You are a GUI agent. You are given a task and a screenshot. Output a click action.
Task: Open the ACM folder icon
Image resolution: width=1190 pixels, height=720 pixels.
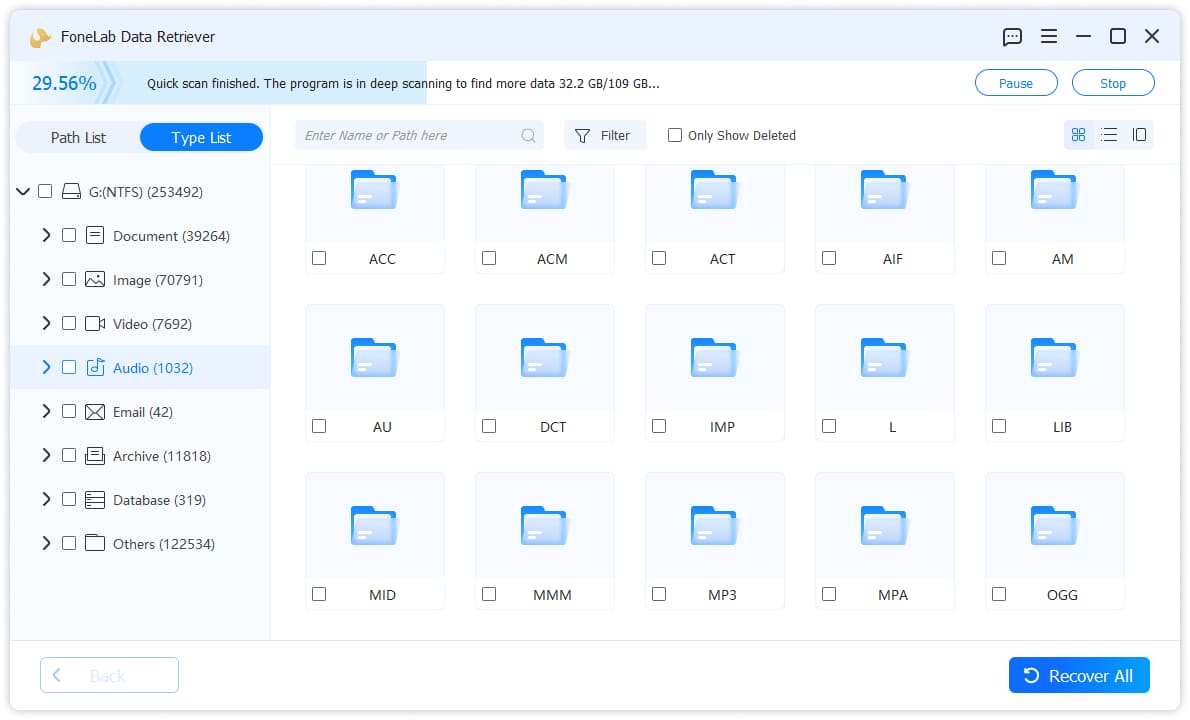click(543, 190)
